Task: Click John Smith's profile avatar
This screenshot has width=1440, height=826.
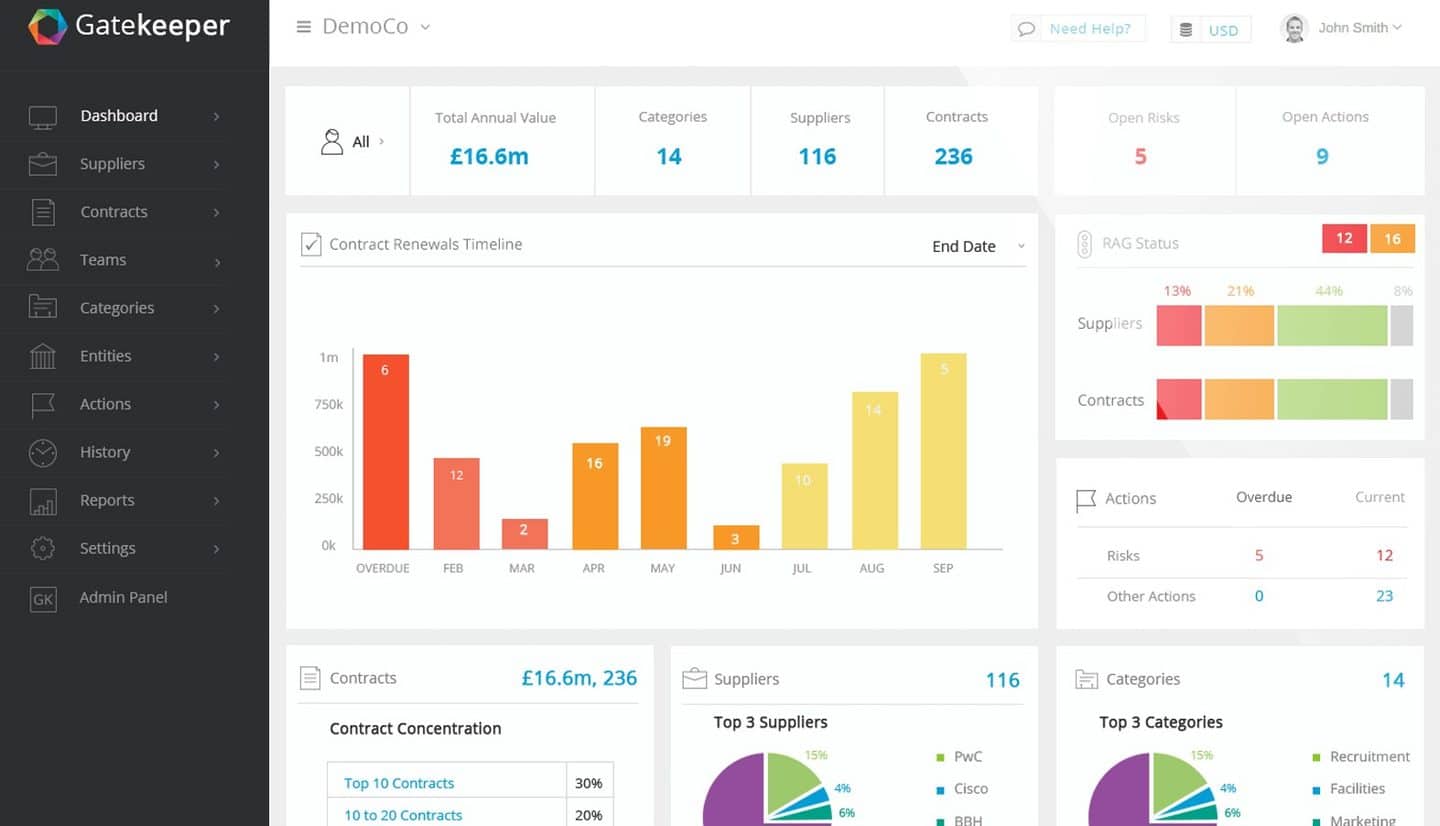Action: tap(1294, 29)
